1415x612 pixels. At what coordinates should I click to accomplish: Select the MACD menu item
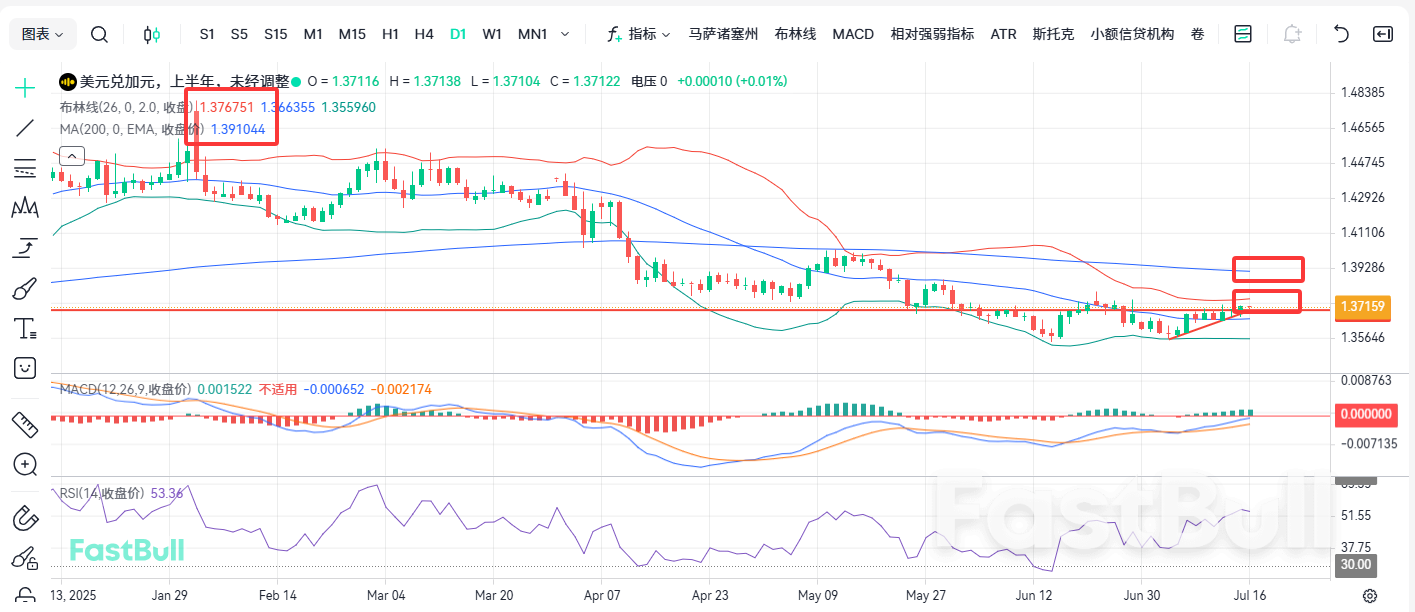click(853, 33)
